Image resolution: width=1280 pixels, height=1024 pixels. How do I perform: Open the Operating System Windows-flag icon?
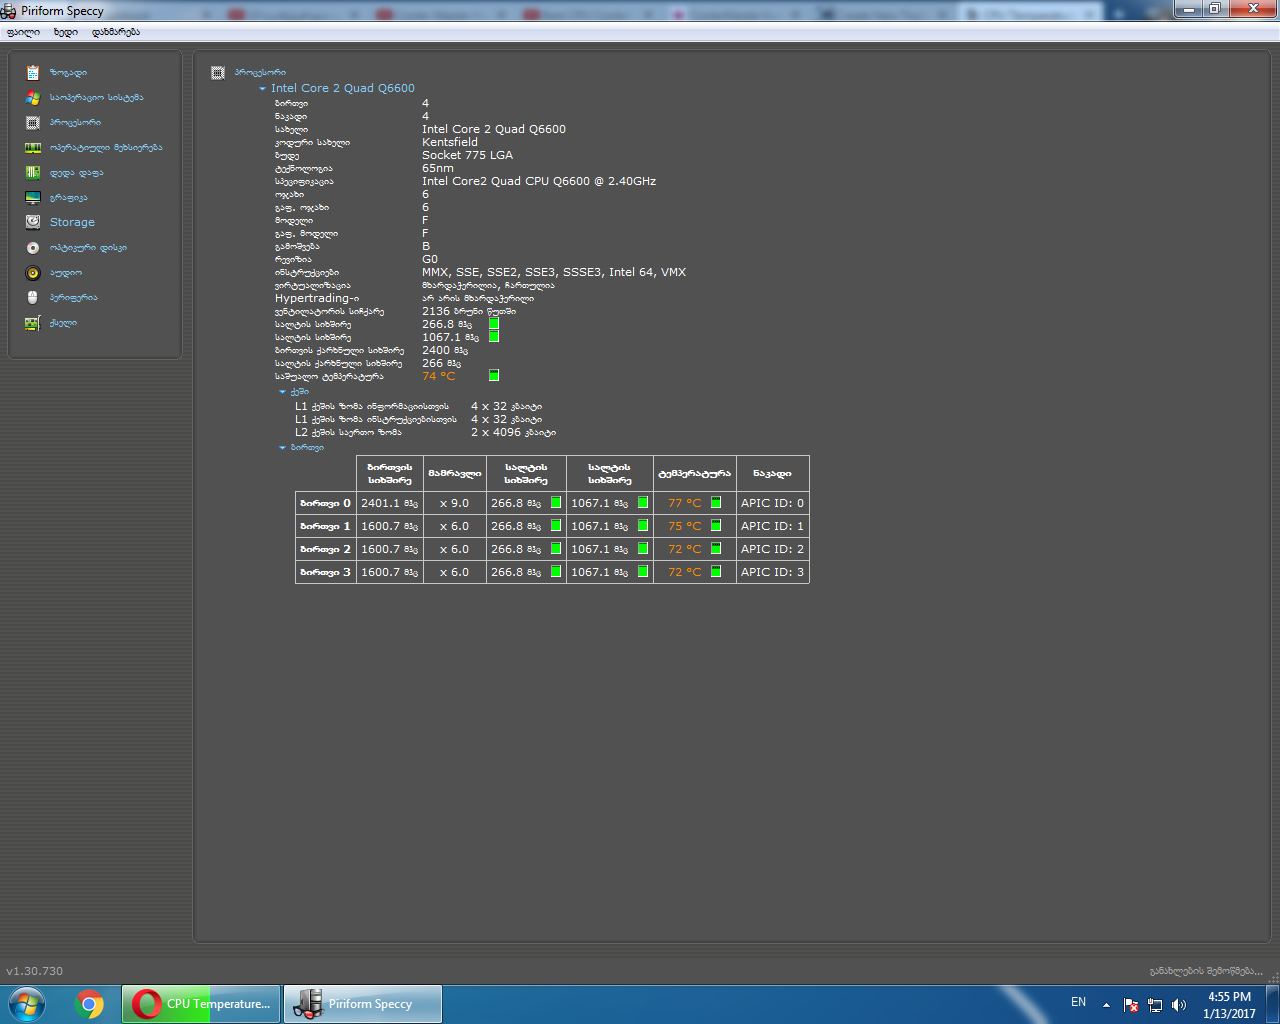pos(33,98)
